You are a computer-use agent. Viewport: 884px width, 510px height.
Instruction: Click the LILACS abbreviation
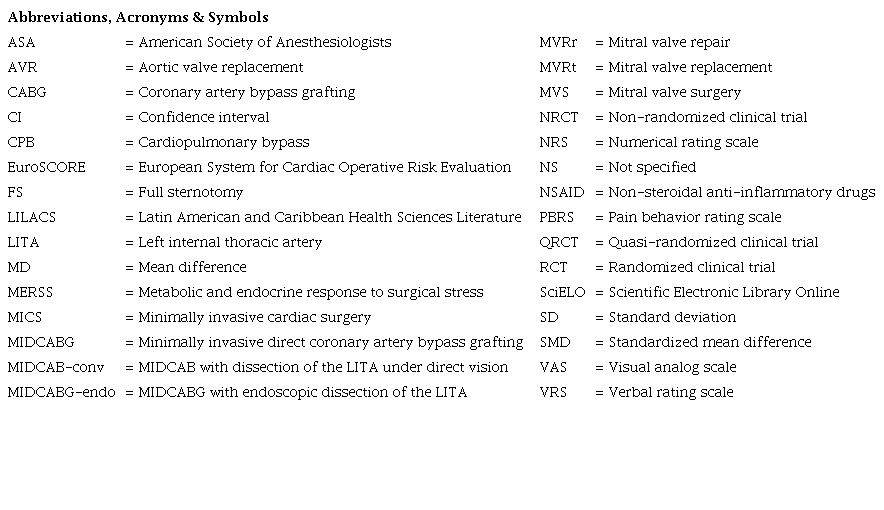(30, 217)
